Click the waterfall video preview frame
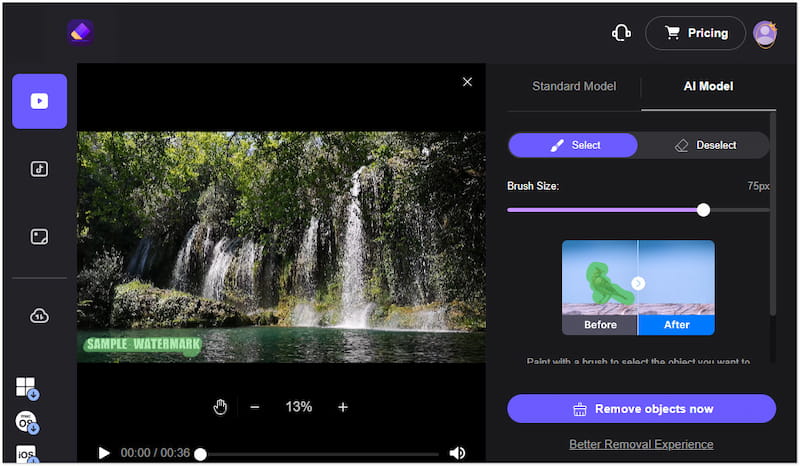 click(281, 247)
